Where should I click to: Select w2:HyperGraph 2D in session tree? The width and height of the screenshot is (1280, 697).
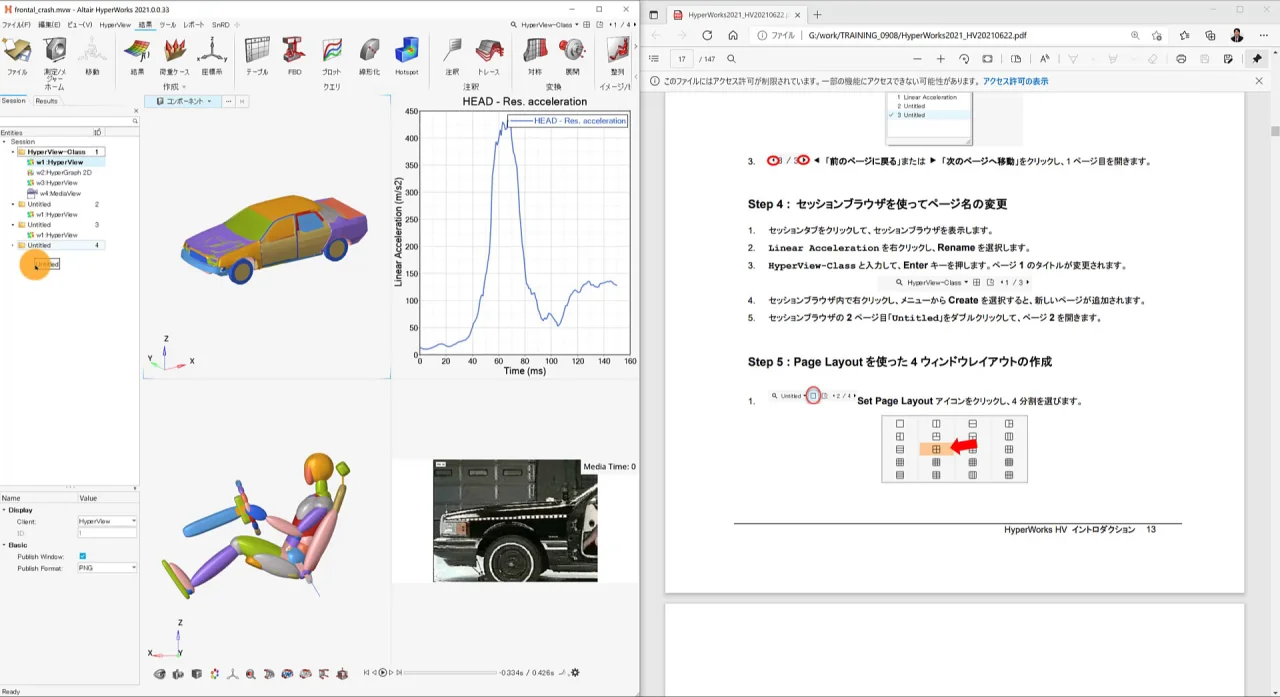point(64,172)
